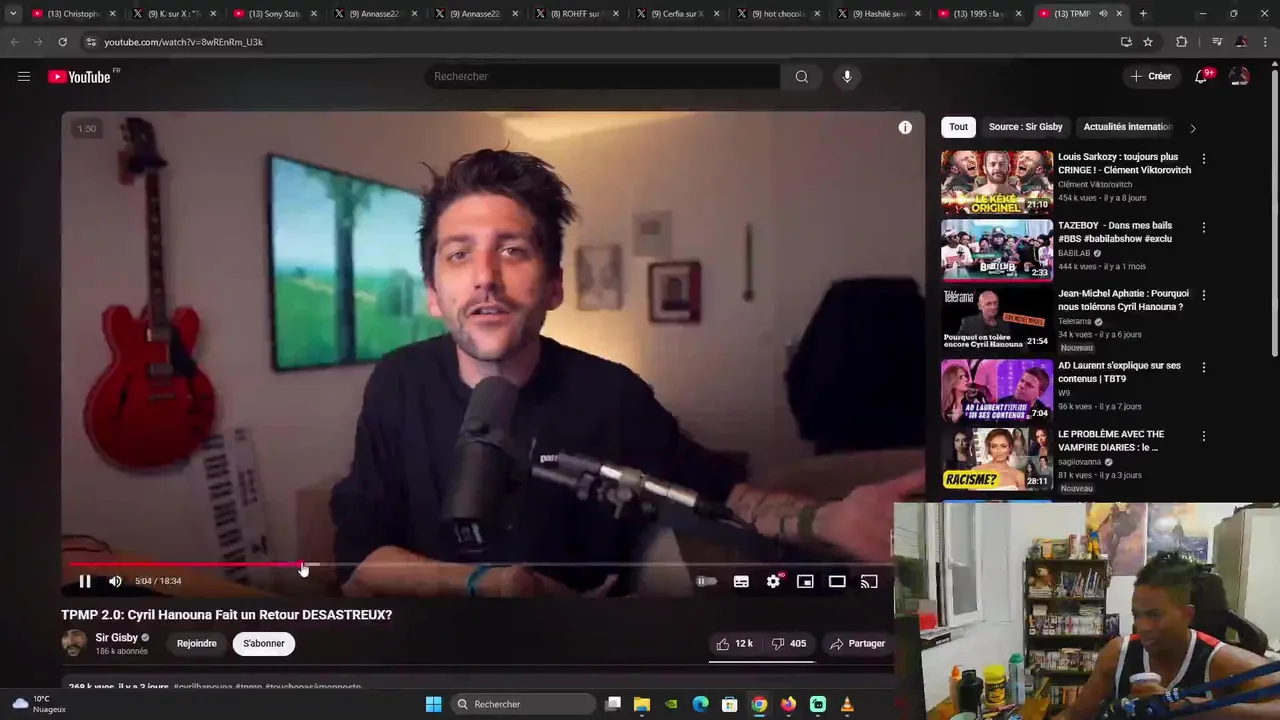This screenshot has width=1280, height=720.
Task: Open options for TAZEBOY video
Action: [1203, 228]
